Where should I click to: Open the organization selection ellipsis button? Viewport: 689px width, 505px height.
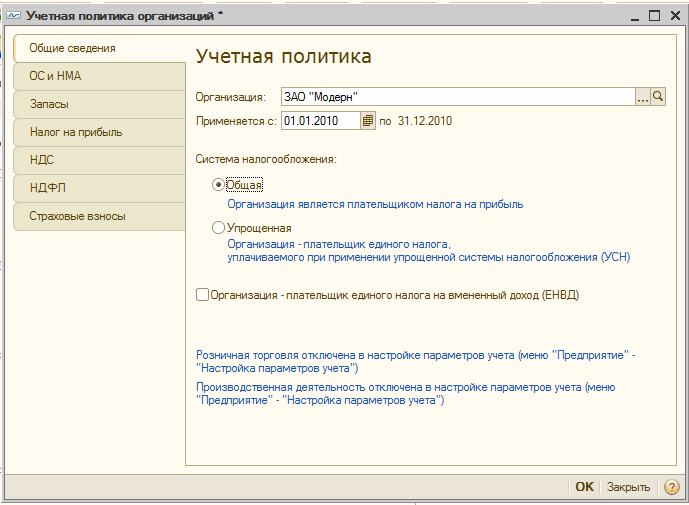pyautogui.click(x=642, y=97)
